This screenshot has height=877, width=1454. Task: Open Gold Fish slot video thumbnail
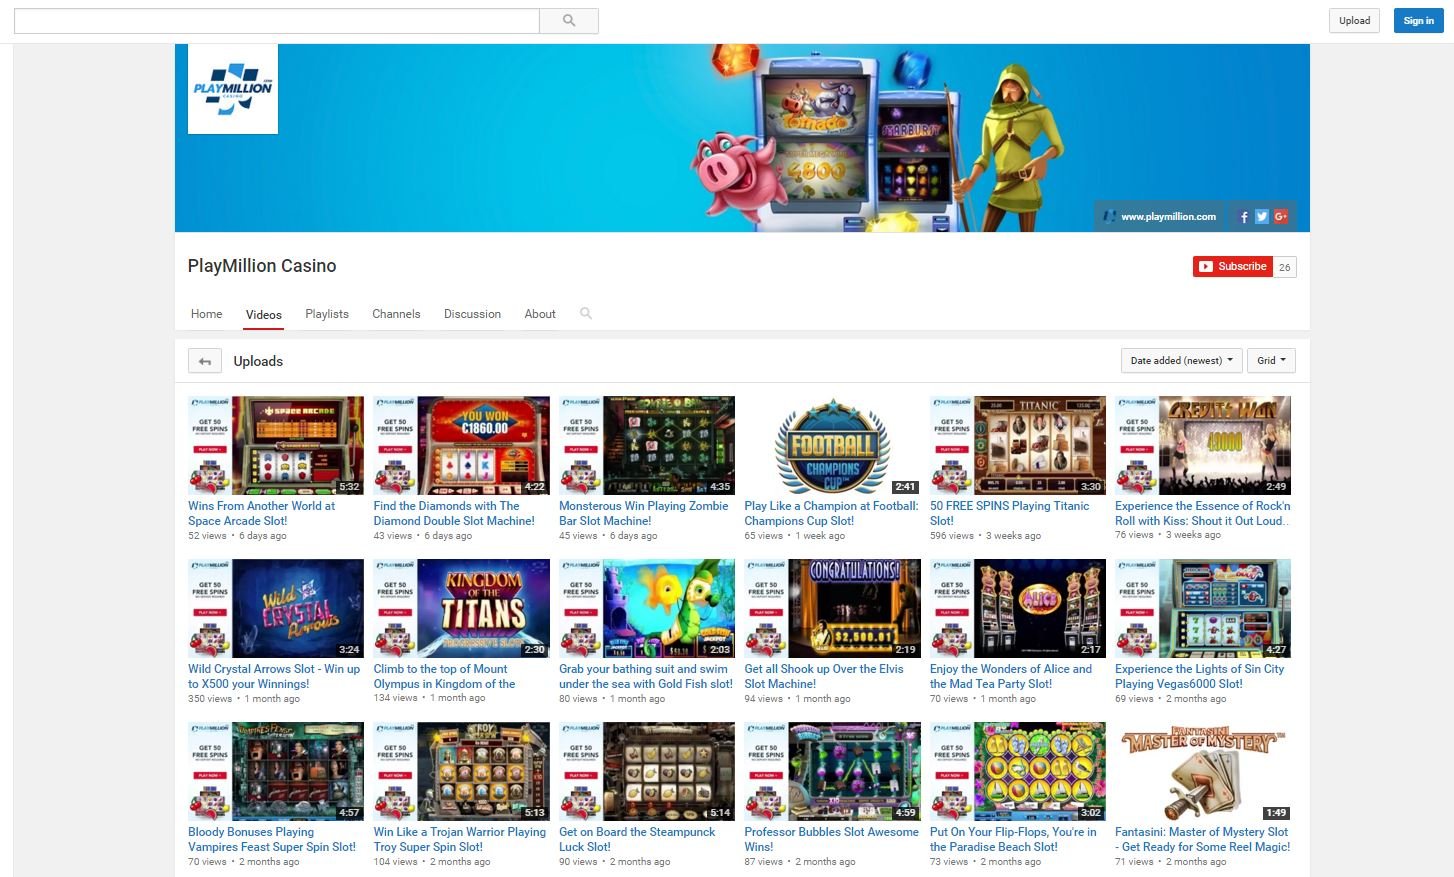647,608
